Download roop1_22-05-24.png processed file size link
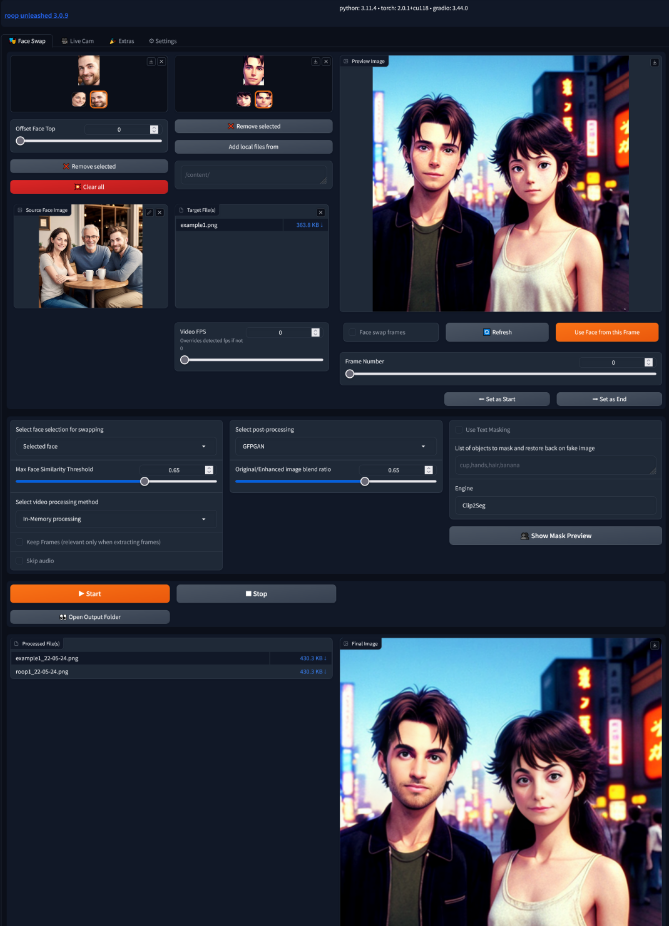Viewport: 669px width, 926px height. [313, 671]
